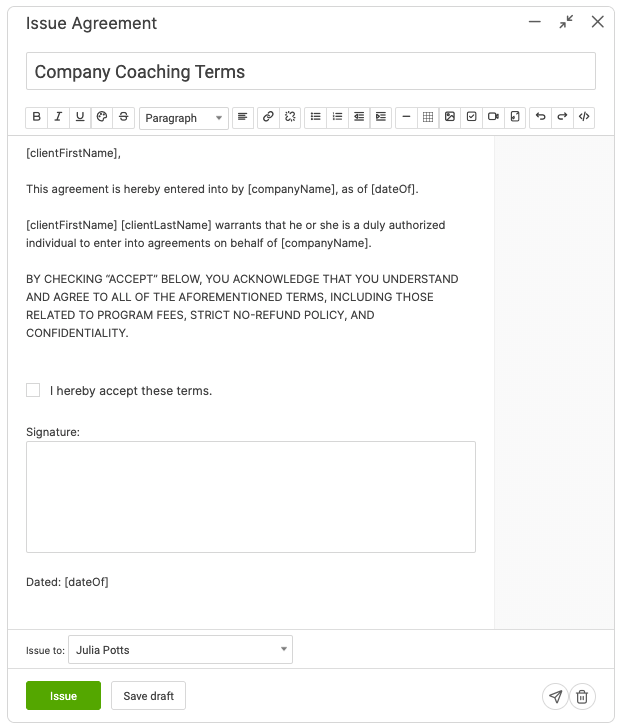The height and width of the screenshot is (728, 619).
Task: Click the underline toolbar icon
Action: click(x=80, y=117)
